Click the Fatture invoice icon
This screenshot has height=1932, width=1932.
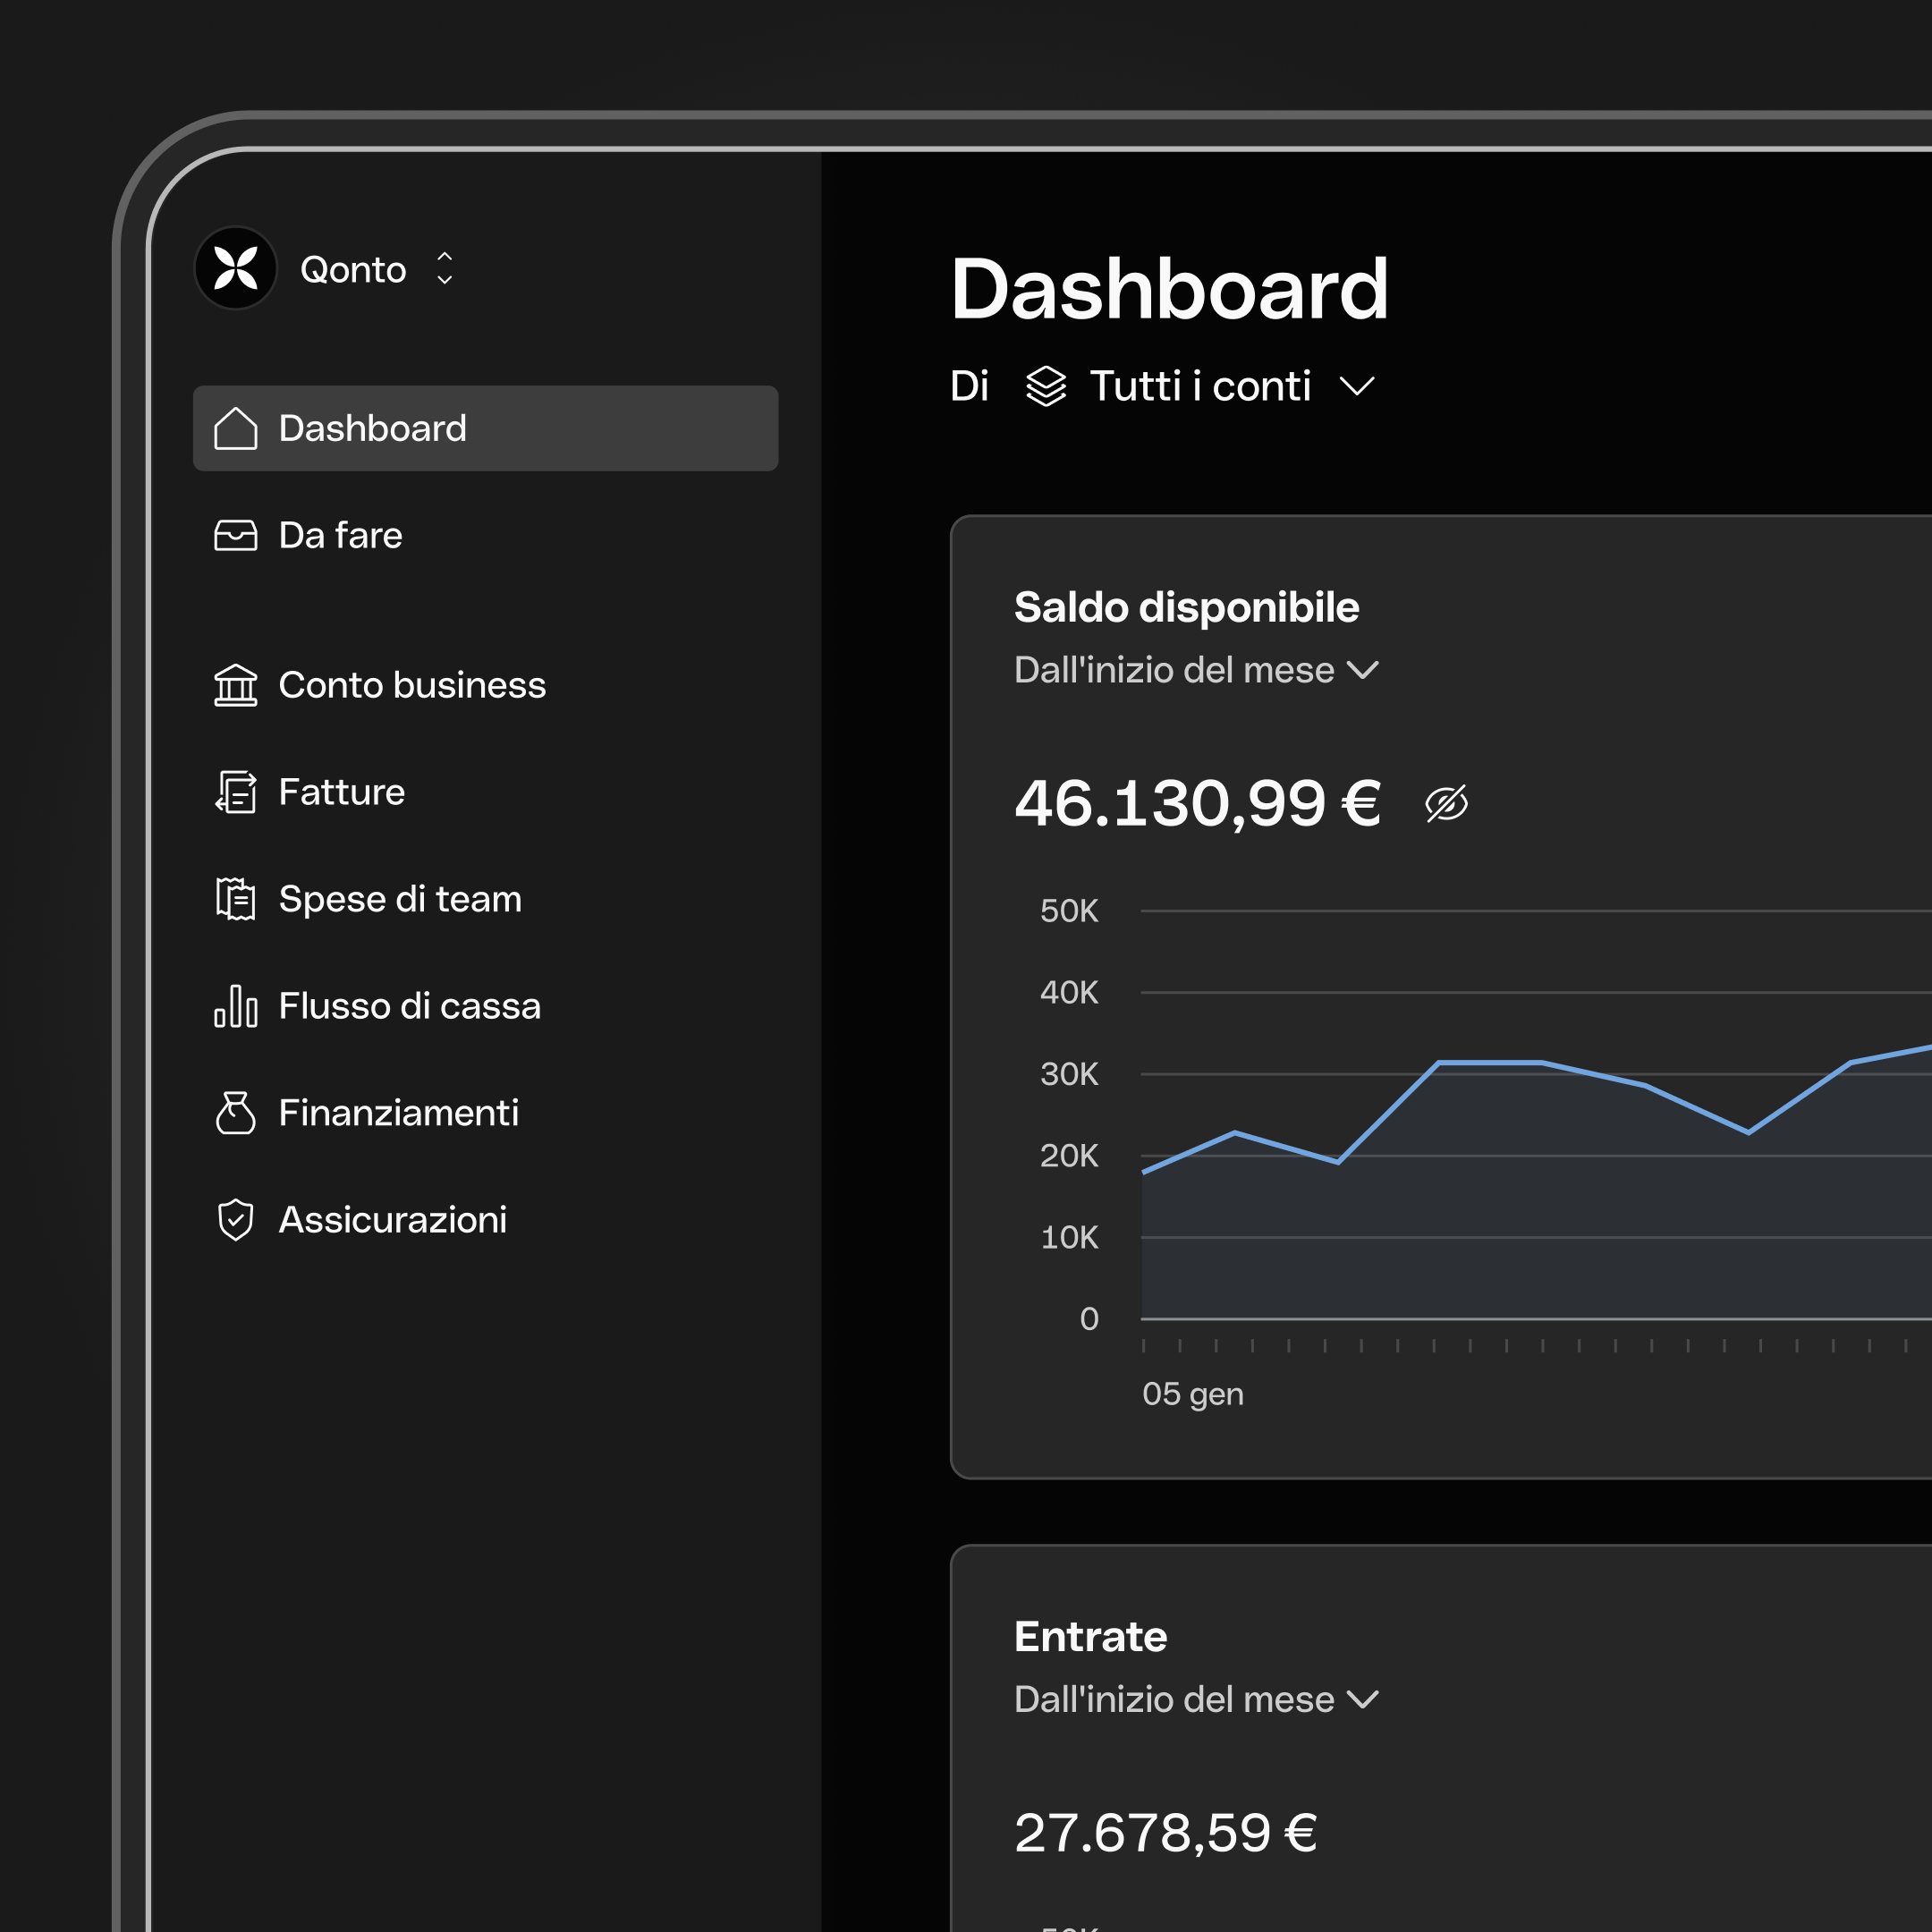[x=236, y=792]
